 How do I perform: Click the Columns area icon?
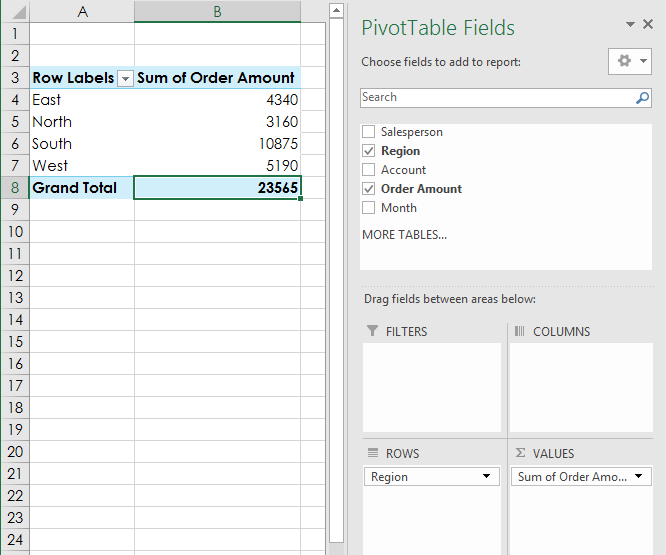pos(519,331)
